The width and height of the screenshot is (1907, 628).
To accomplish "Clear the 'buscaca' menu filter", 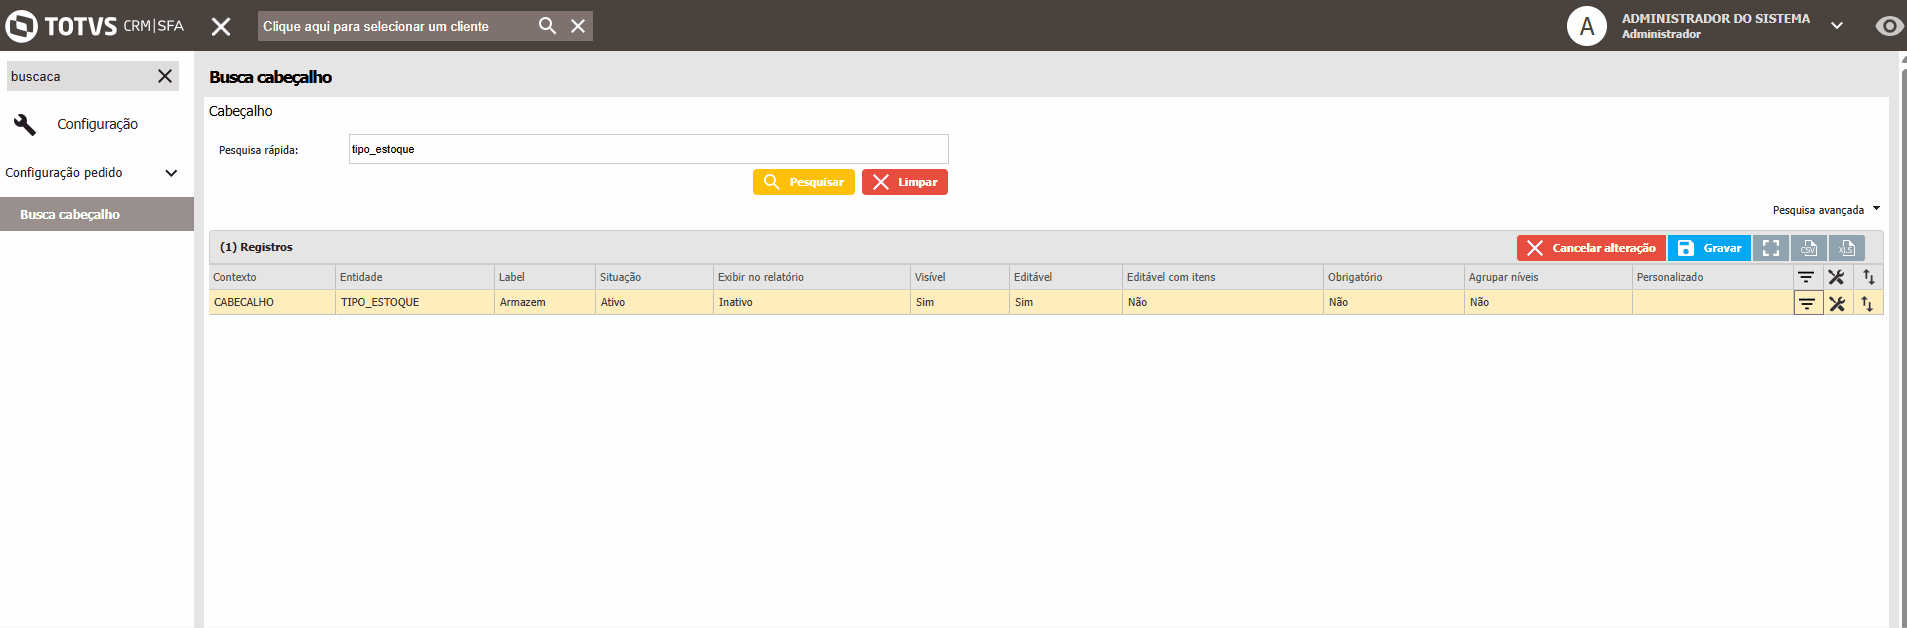I will [165, 76].
